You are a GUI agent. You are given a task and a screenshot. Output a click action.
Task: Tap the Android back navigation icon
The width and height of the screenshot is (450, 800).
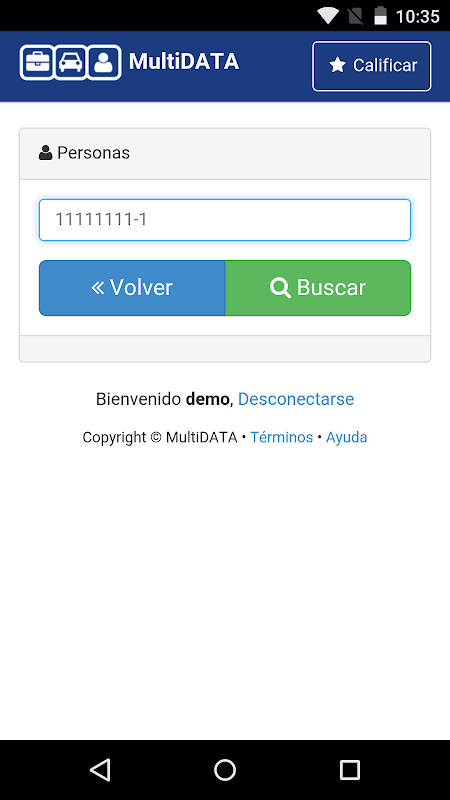[x=101, y=769]
